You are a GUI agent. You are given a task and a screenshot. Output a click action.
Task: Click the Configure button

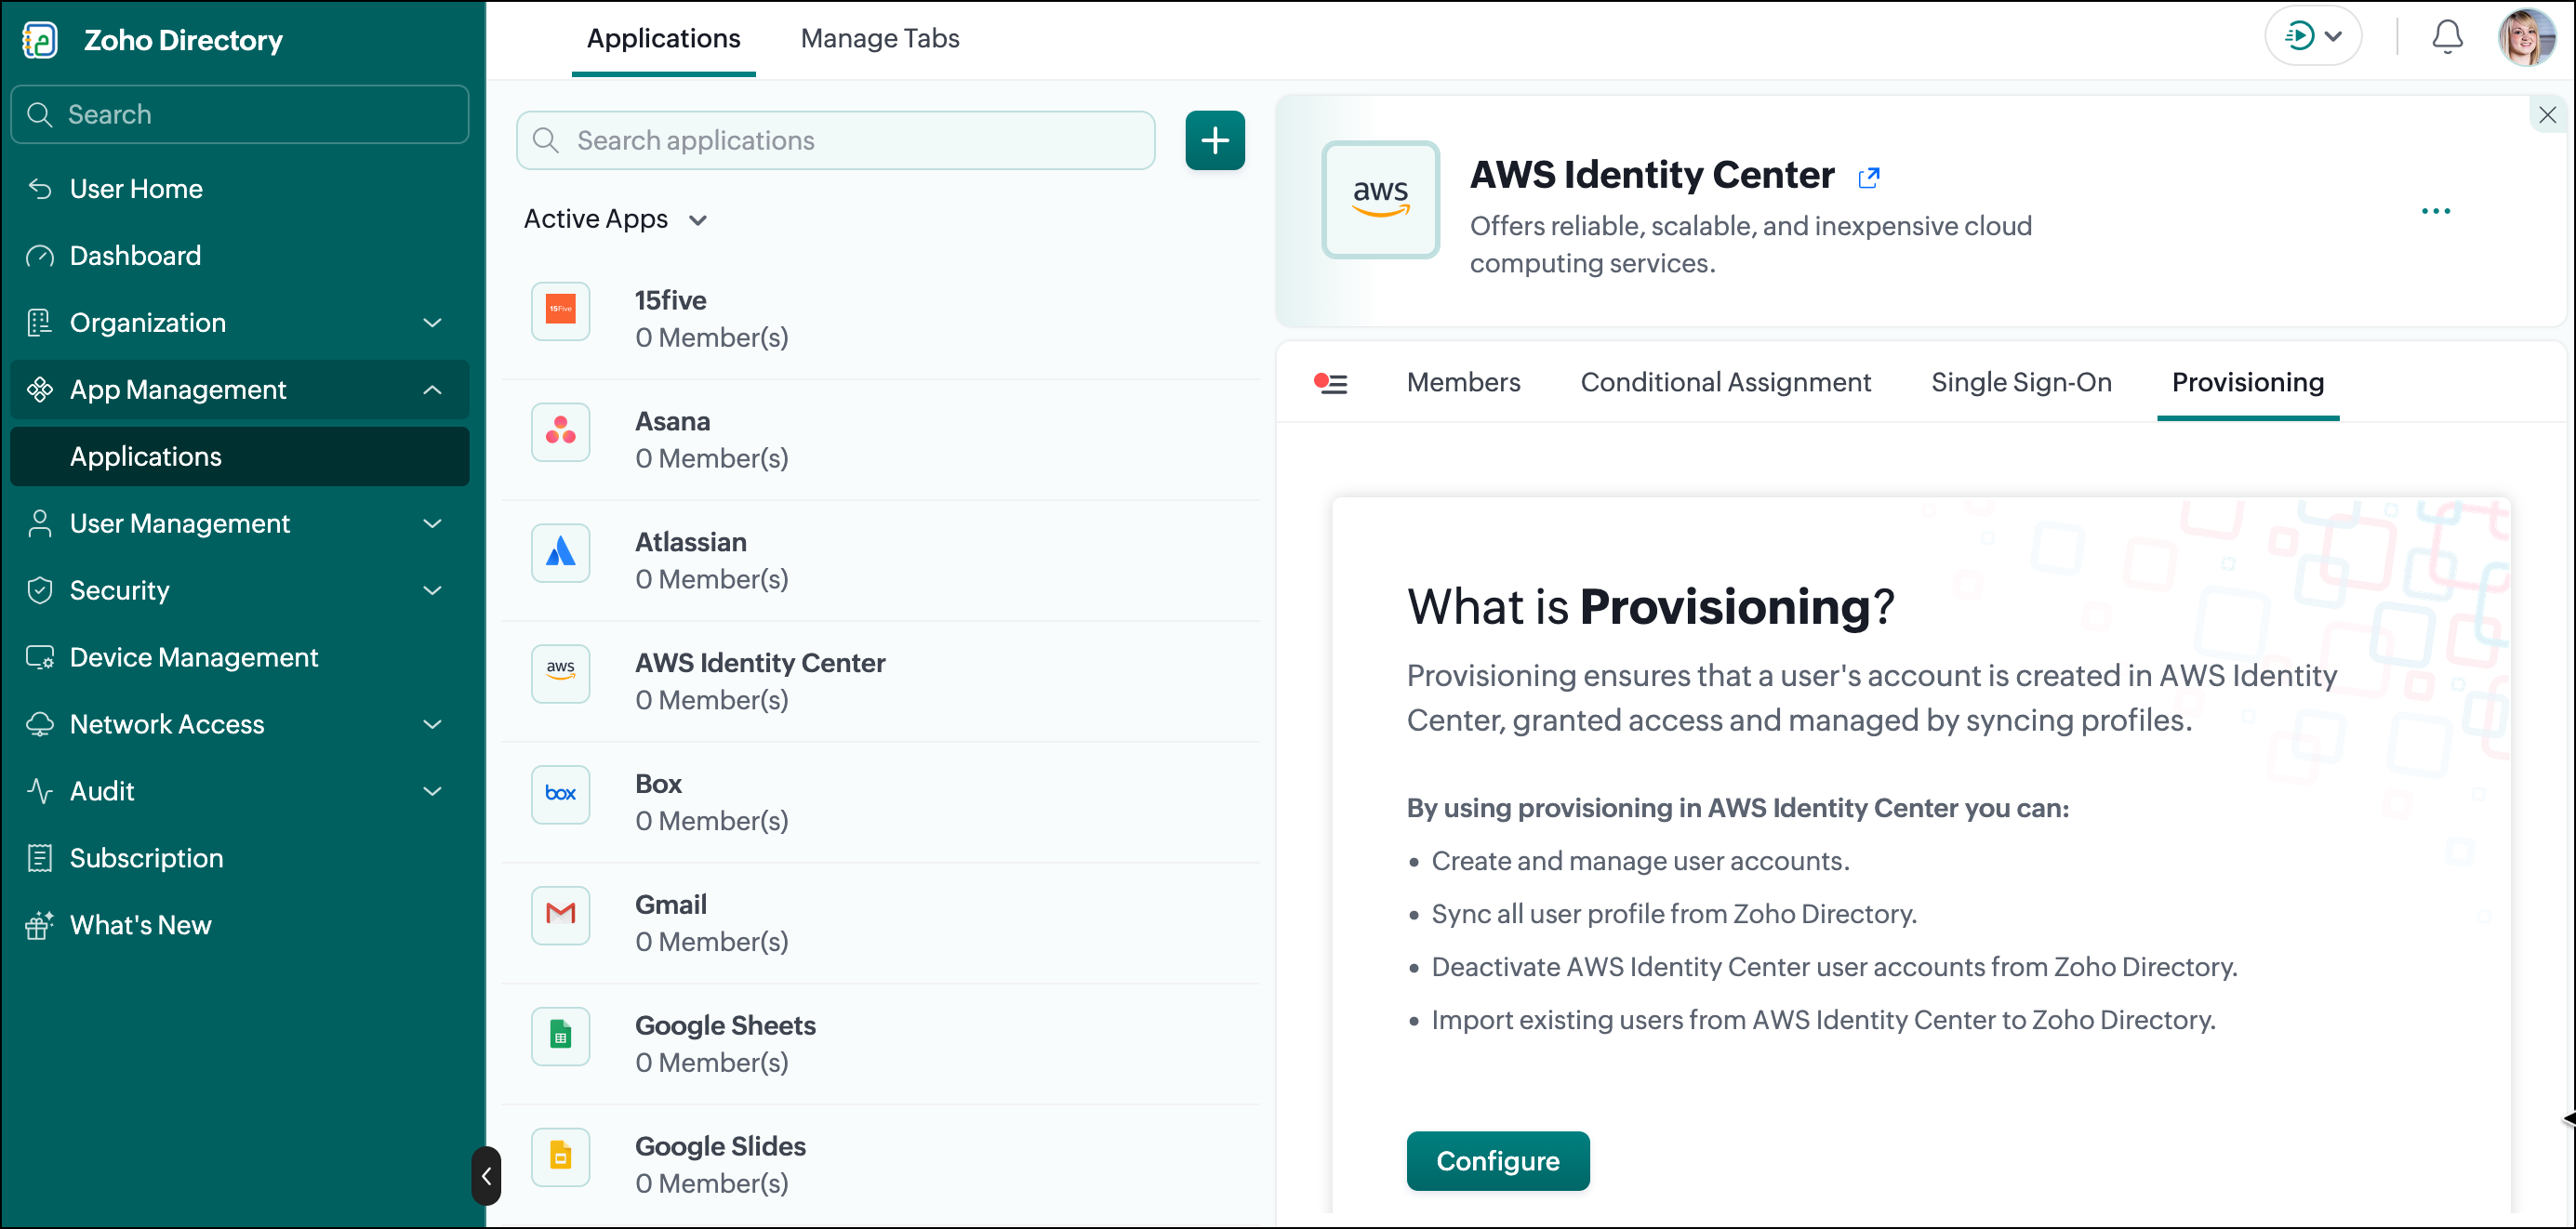[1497, 1161]
